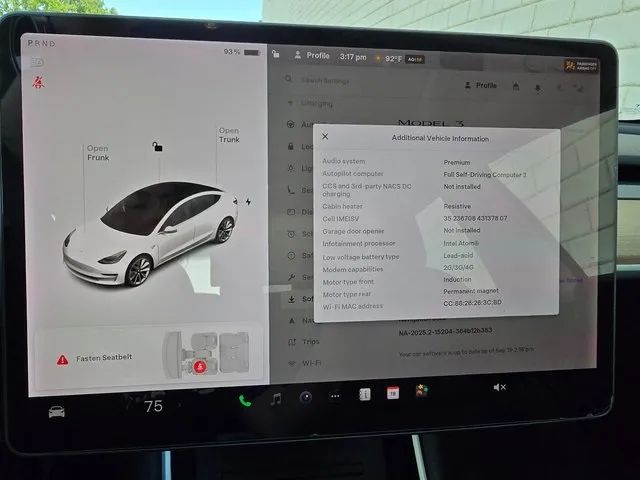Screen dimensions: 640x480
Task: Open the Toybox arcade app icon
Action: click(x=422, y=391)
